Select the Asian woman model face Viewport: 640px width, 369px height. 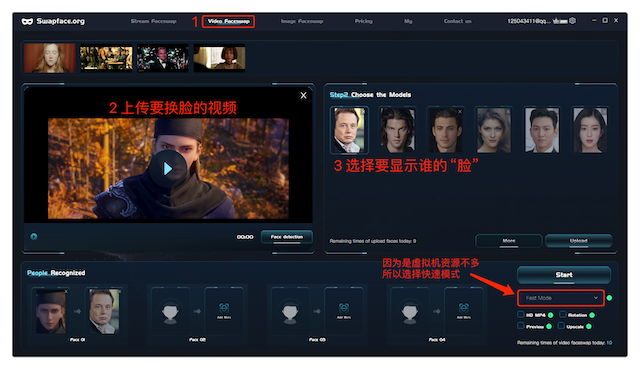[x=590, y=130]
